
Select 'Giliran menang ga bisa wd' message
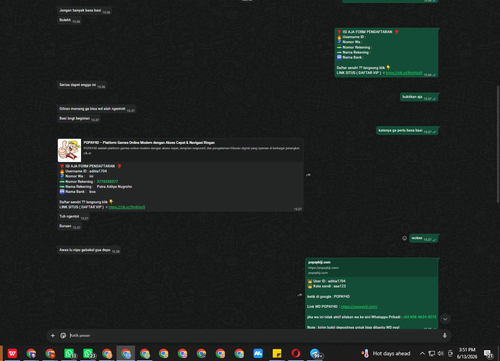96,109
